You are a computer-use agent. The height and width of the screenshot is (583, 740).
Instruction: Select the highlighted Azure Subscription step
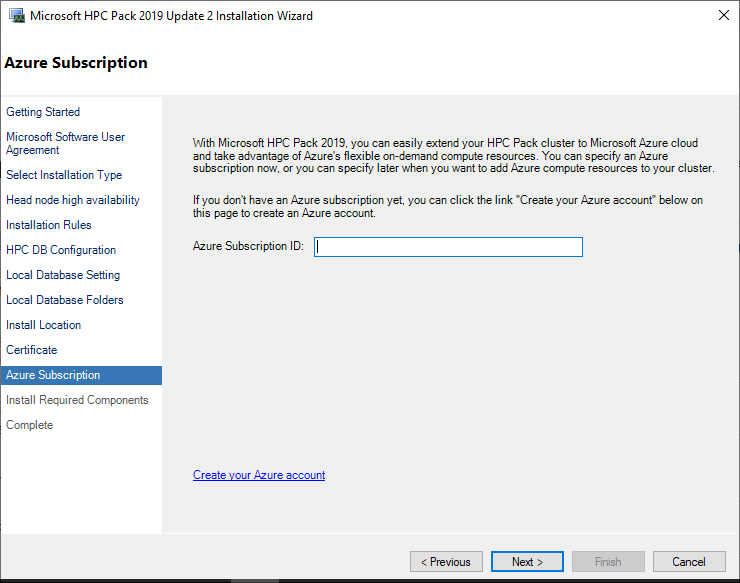pos(81,375)
